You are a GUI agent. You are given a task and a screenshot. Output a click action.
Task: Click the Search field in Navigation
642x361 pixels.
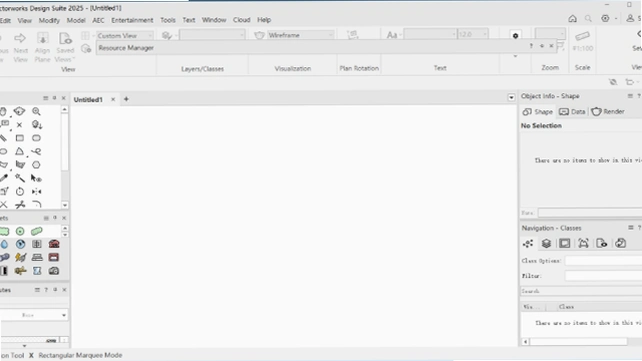[x=581, y=291]
